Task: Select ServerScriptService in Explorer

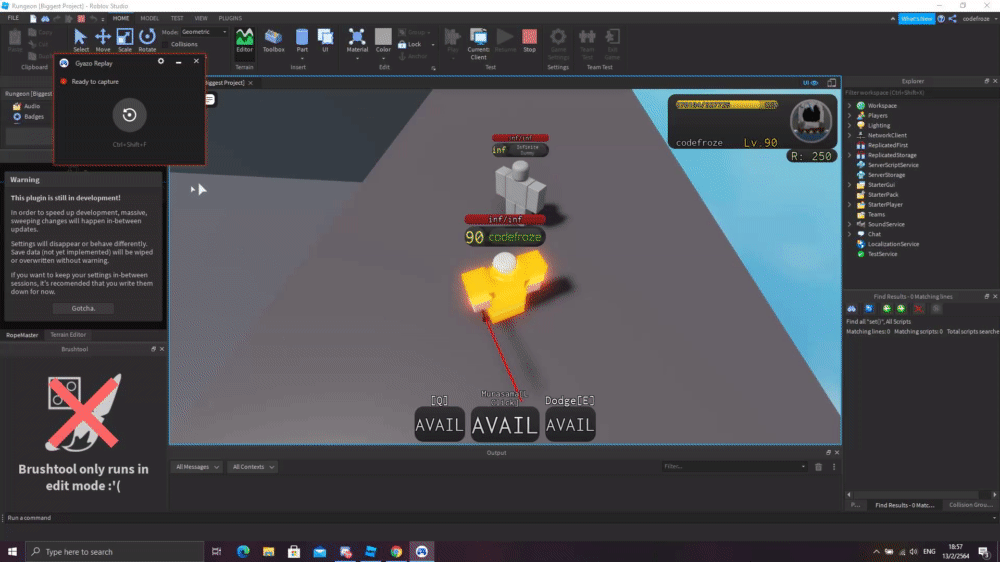Action: click(x=893, y=165)
